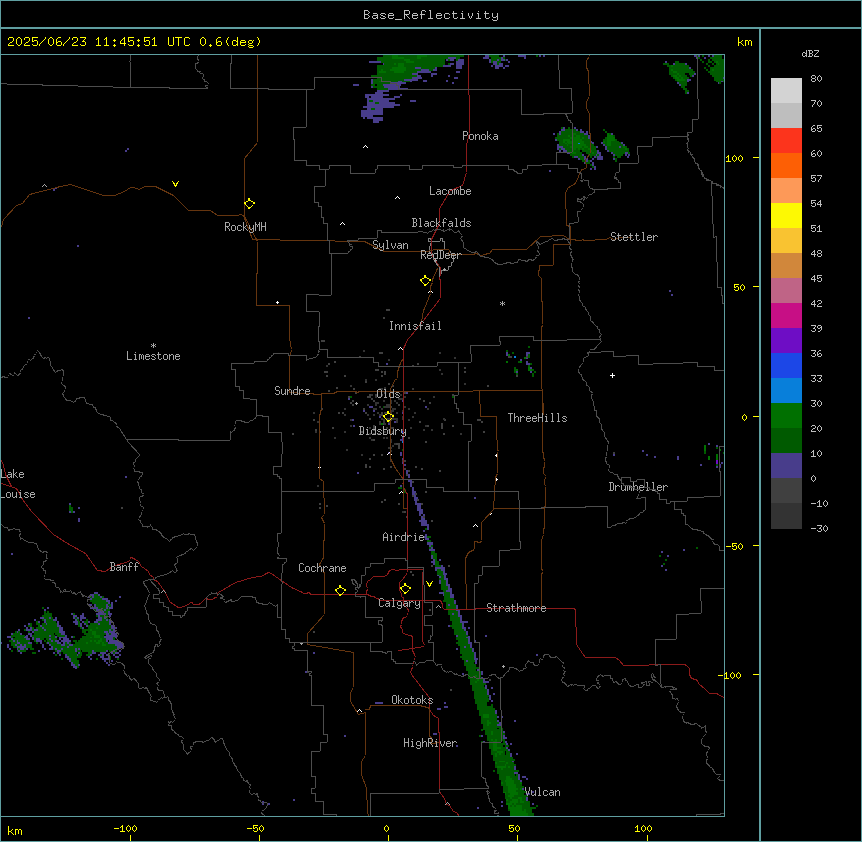Pick the red 65–60 dBZ legend swatch
Image resolution: width=862 pixels, height=842 pixels.
[786, 141]
